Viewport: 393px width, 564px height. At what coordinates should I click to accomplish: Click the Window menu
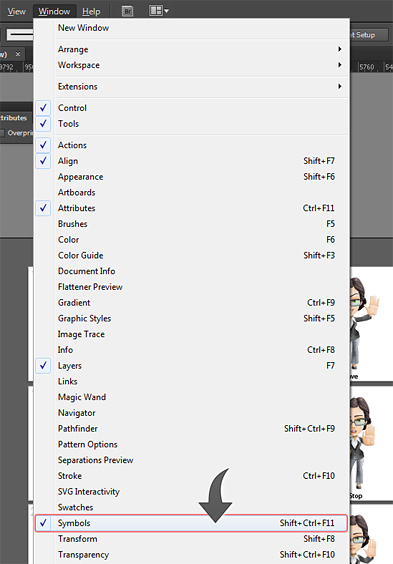pyautogui.click(x=54, y=12)
